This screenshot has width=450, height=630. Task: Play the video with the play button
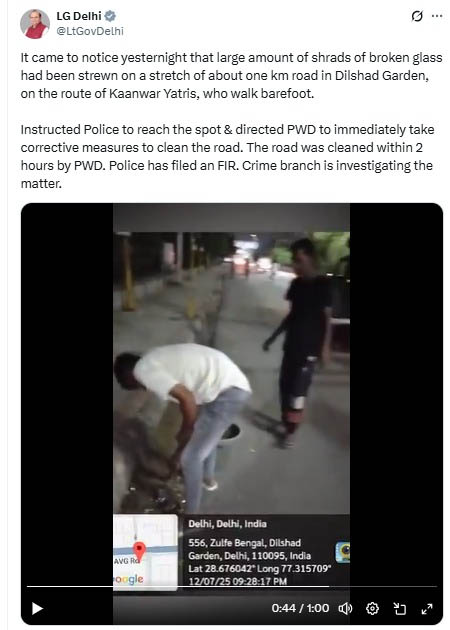pyautogui.click(x=37, y=608)
